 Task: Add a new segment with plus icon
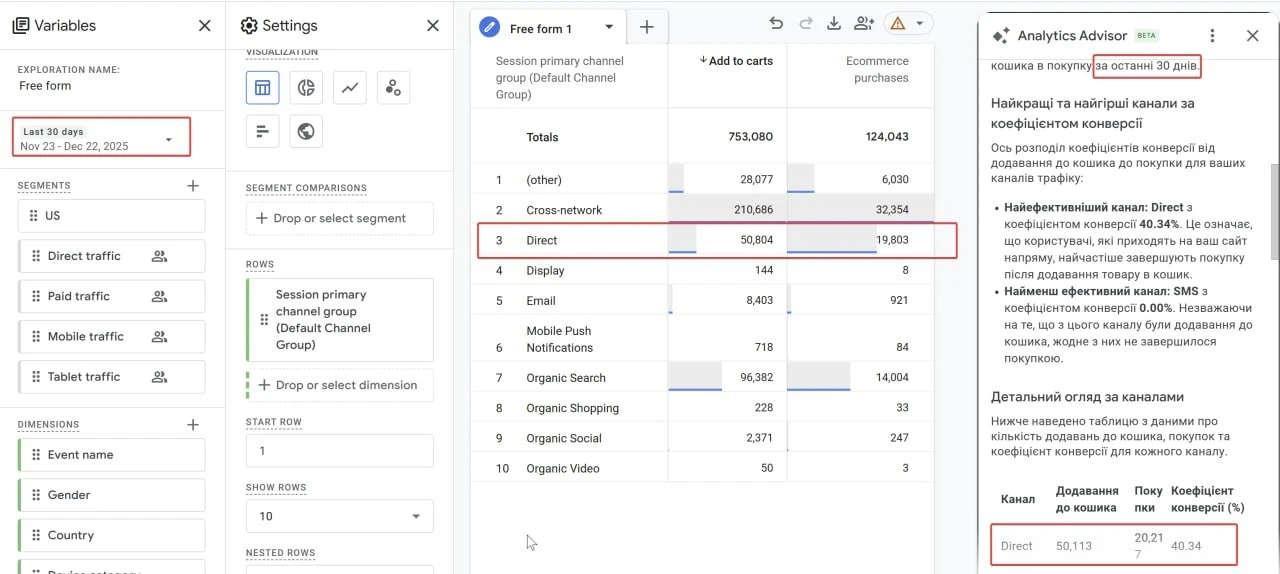point(193,186)
